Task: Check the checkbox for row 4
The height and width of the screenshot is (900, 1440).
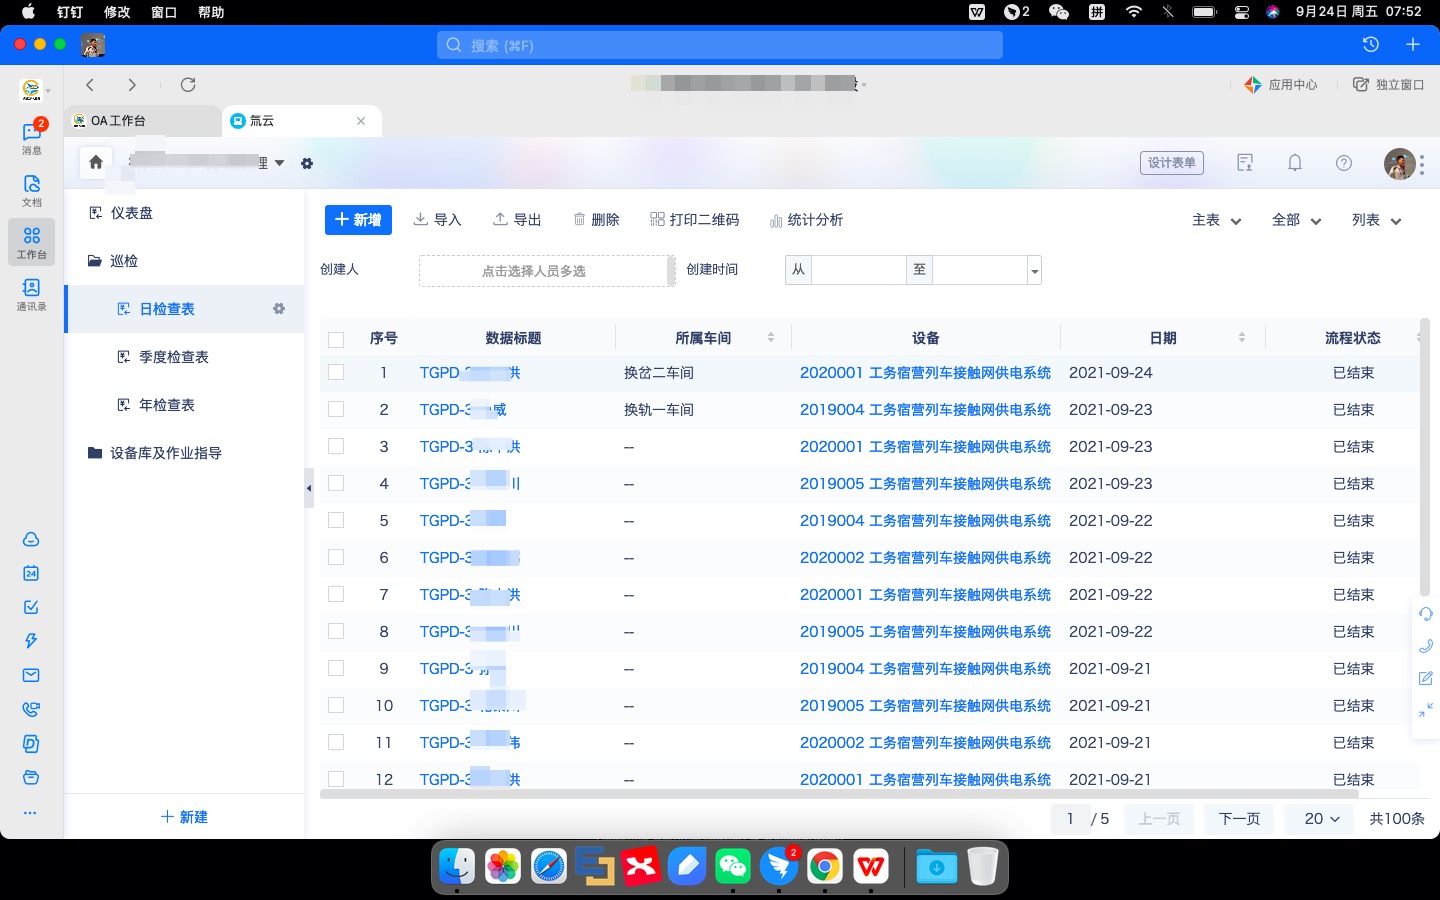Action: tap(336, 483)
